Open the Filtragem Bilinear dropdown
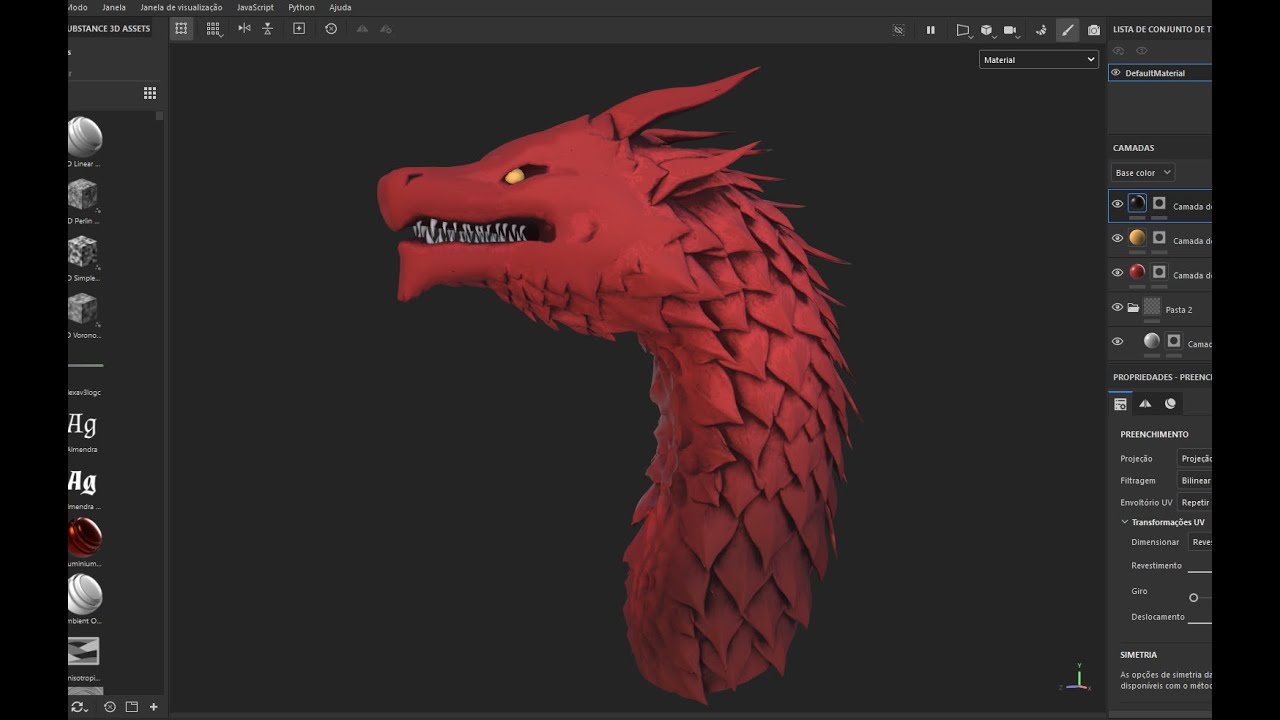 click(1195, 481)
